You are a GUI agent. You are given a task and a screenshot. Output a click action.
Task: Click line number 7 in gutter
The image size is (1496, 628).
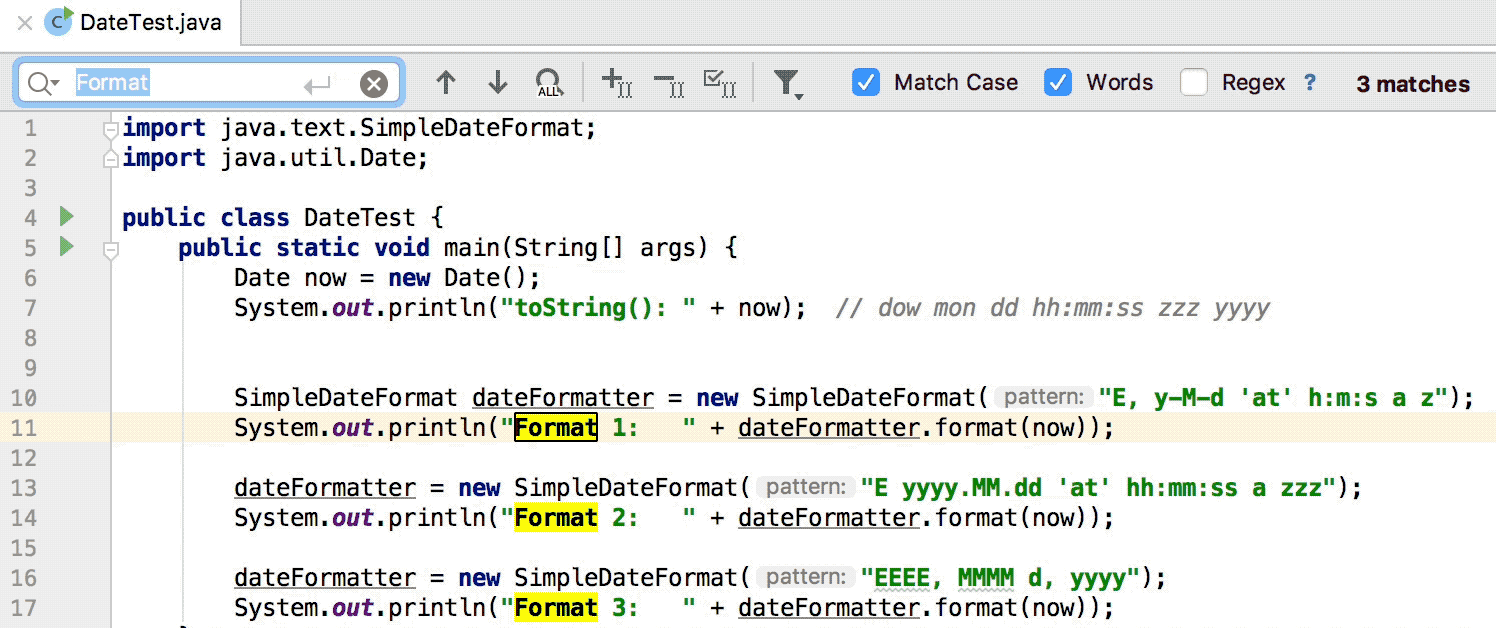point(30,308)
